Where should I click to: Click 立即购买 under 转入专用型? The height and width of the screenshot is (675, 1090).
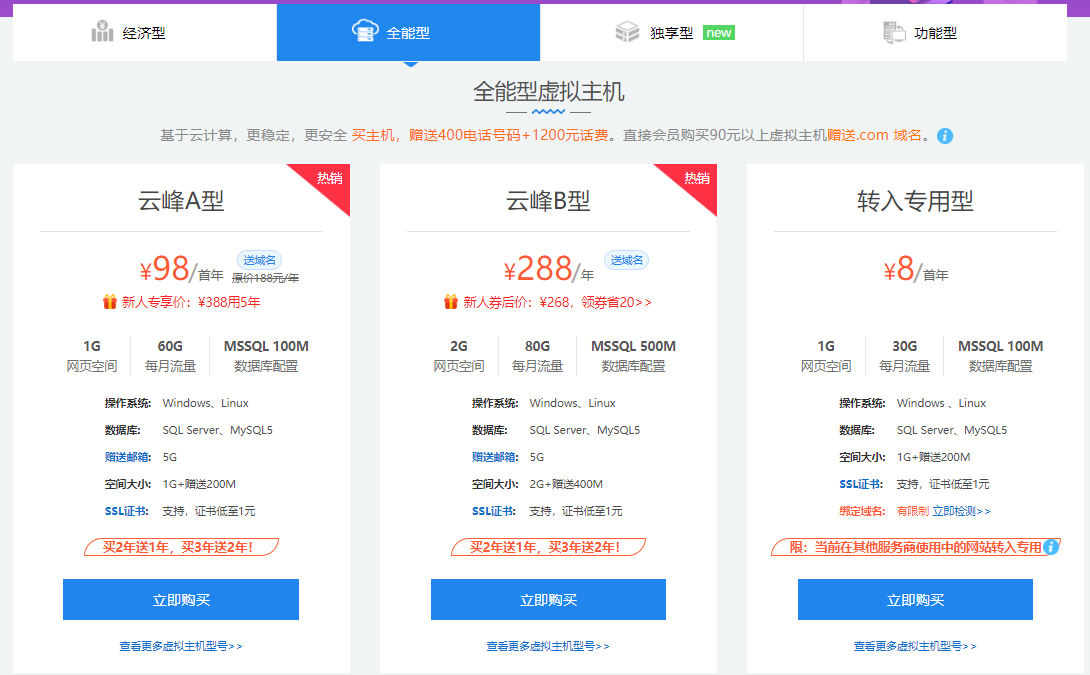pos(914,599)
